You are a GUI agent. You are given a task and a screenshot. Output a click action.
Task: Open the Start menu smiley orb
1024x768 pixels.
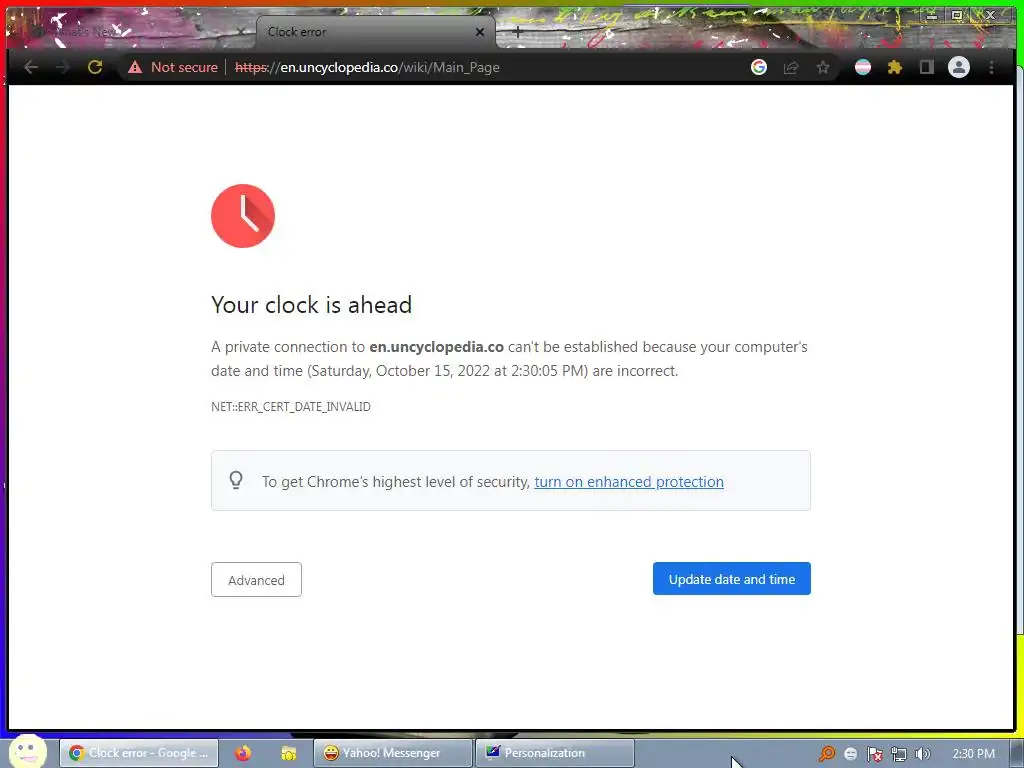[x=27, y=752]
